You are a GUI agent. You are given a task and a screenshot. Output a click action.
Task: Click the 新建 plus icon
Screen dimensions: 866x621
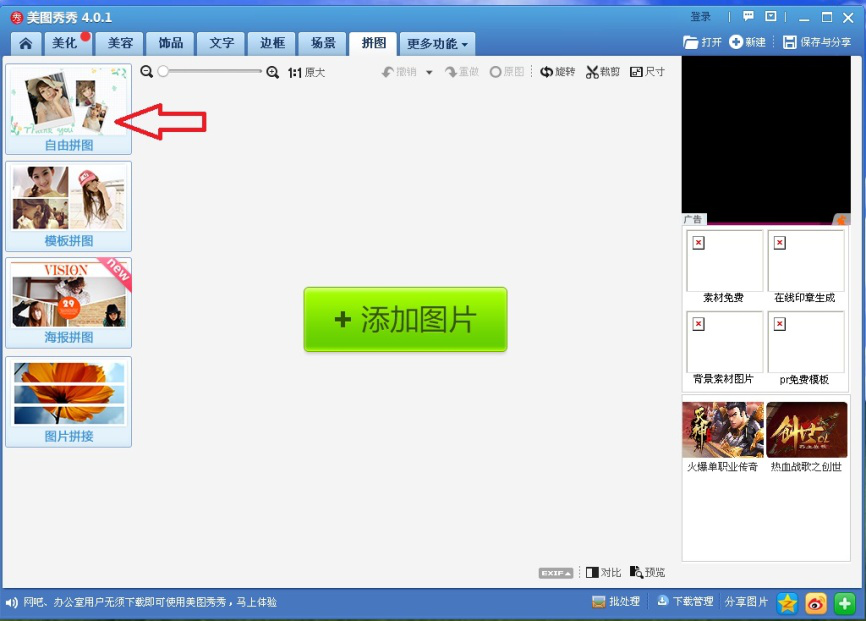(736, 42)
